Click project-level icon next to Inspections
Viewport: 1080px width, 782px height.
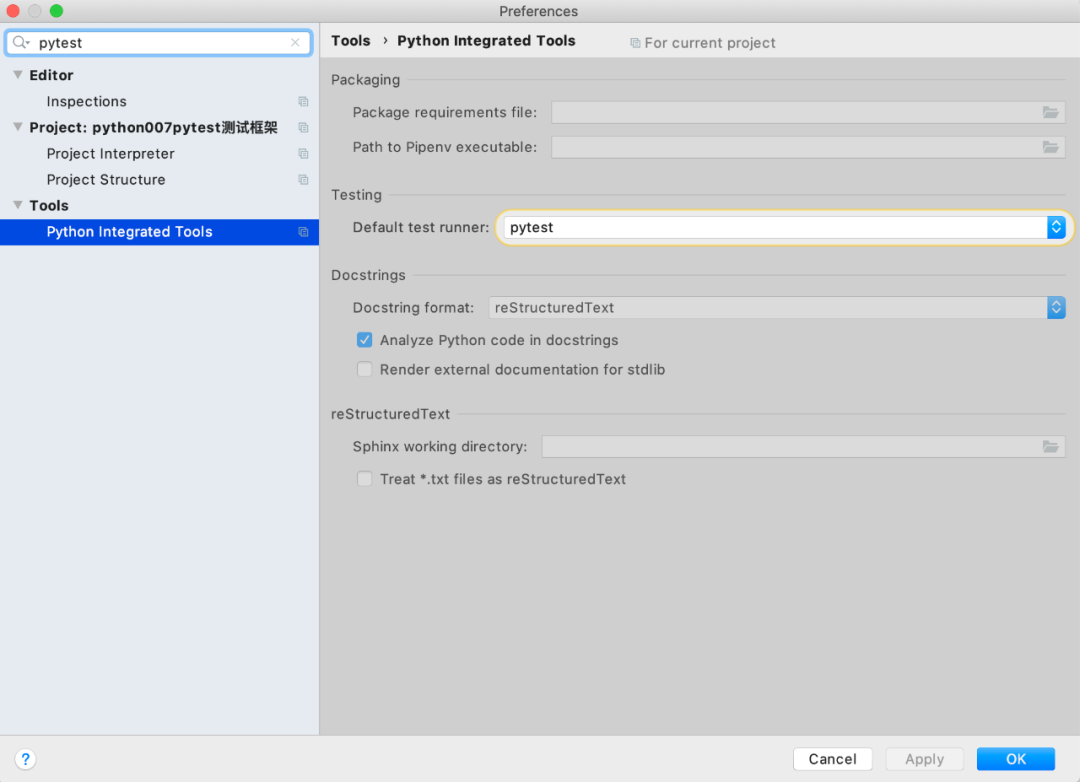(x=303, y=101)
